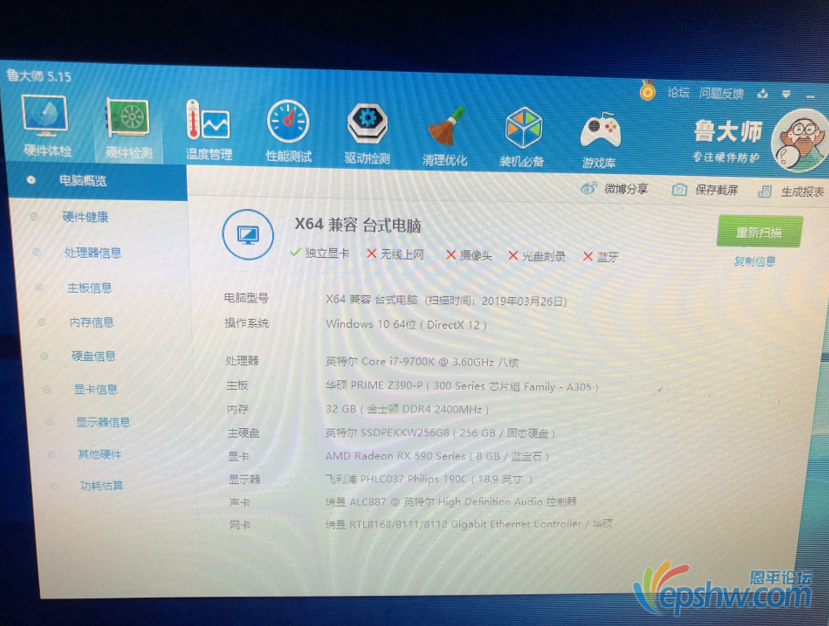The width and height of the screenshot is (829, 626).
Task: Click 保存截屏 save screenshot
Action: (x=705, y=190)
